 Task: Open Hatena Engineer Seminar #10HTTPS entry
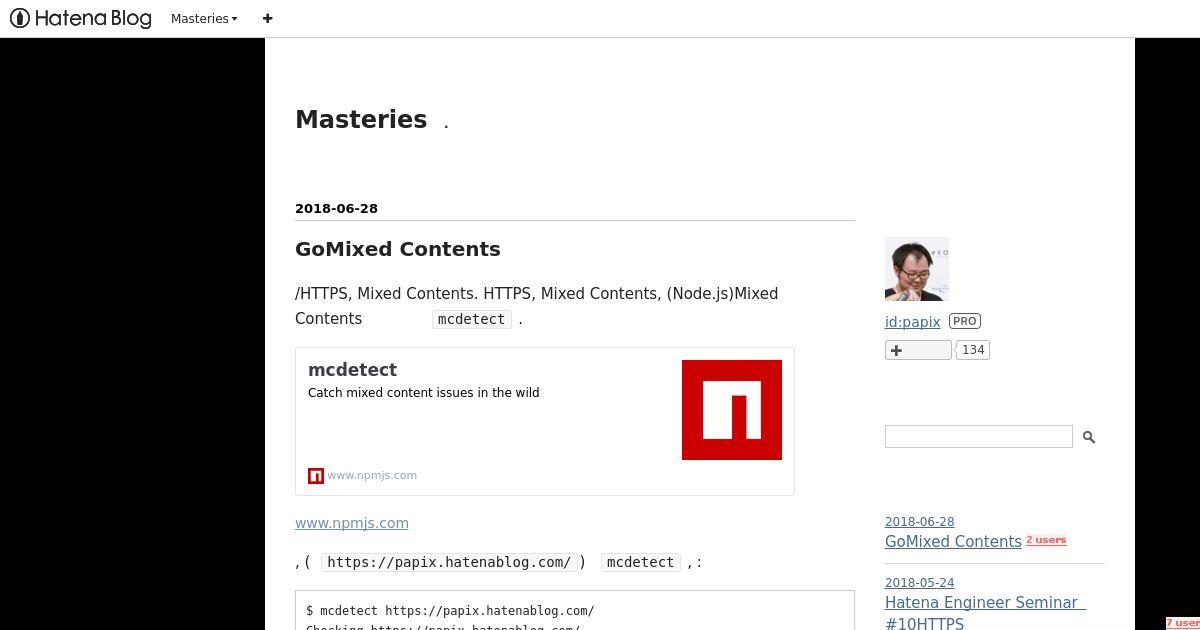[x=984, y=613]
